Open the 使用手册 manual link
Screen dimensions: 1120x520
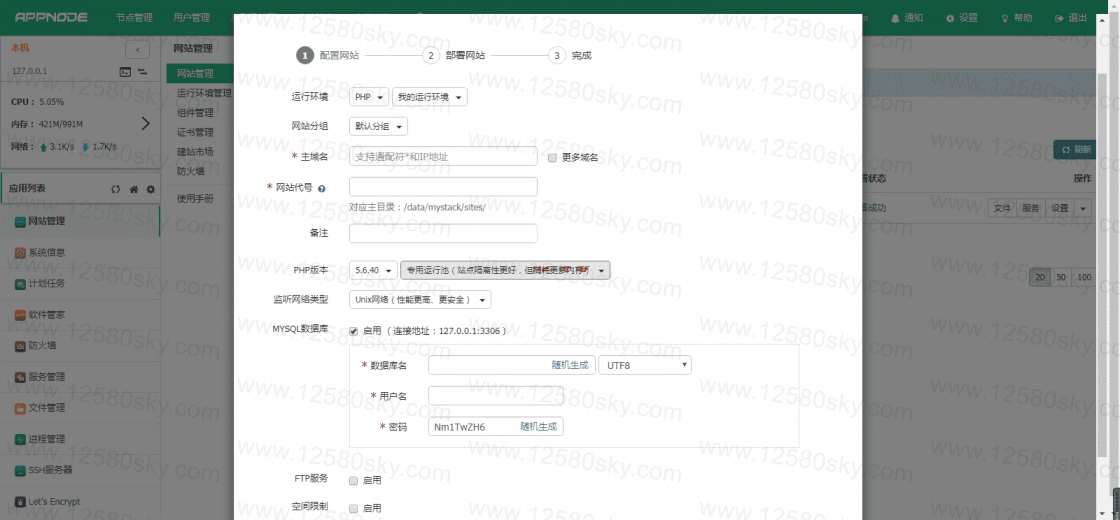pyautogui.click(x=196, y=199)
